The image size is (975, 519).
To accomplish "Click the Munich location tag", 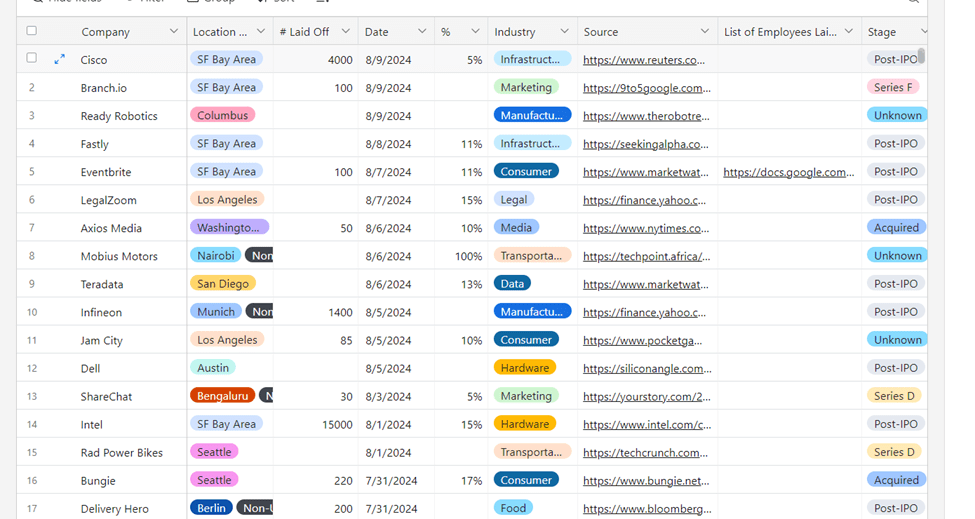I will (216, 311).
